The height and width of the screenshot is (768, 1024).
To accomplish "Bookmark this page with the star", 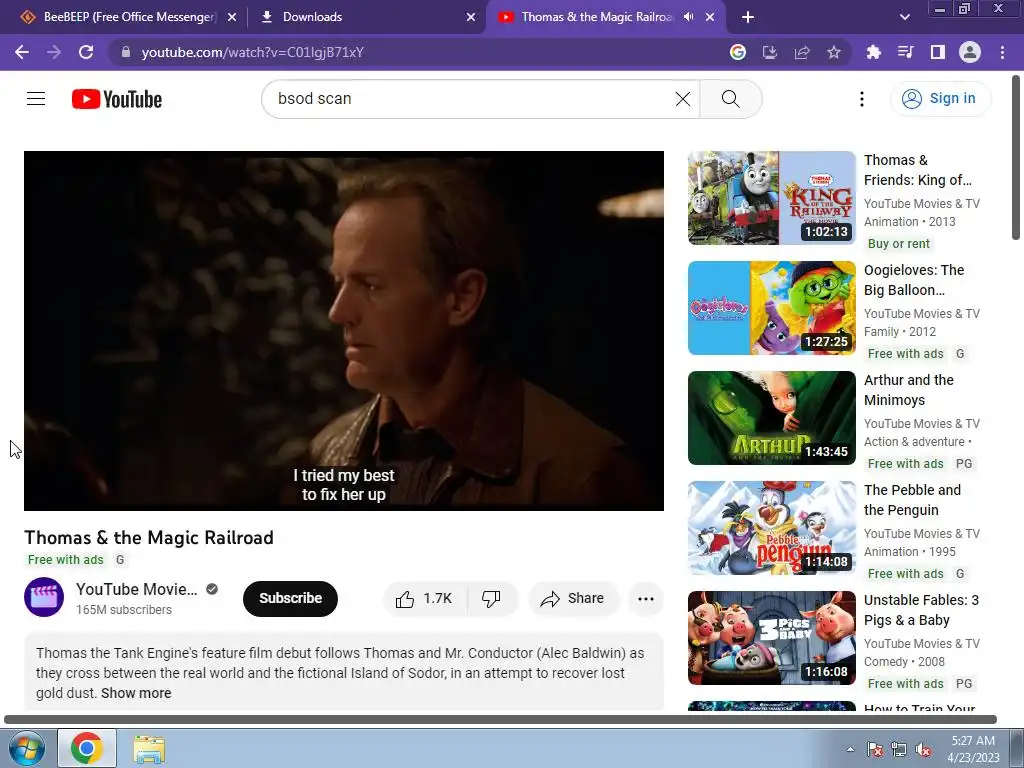I will point(833,52).
